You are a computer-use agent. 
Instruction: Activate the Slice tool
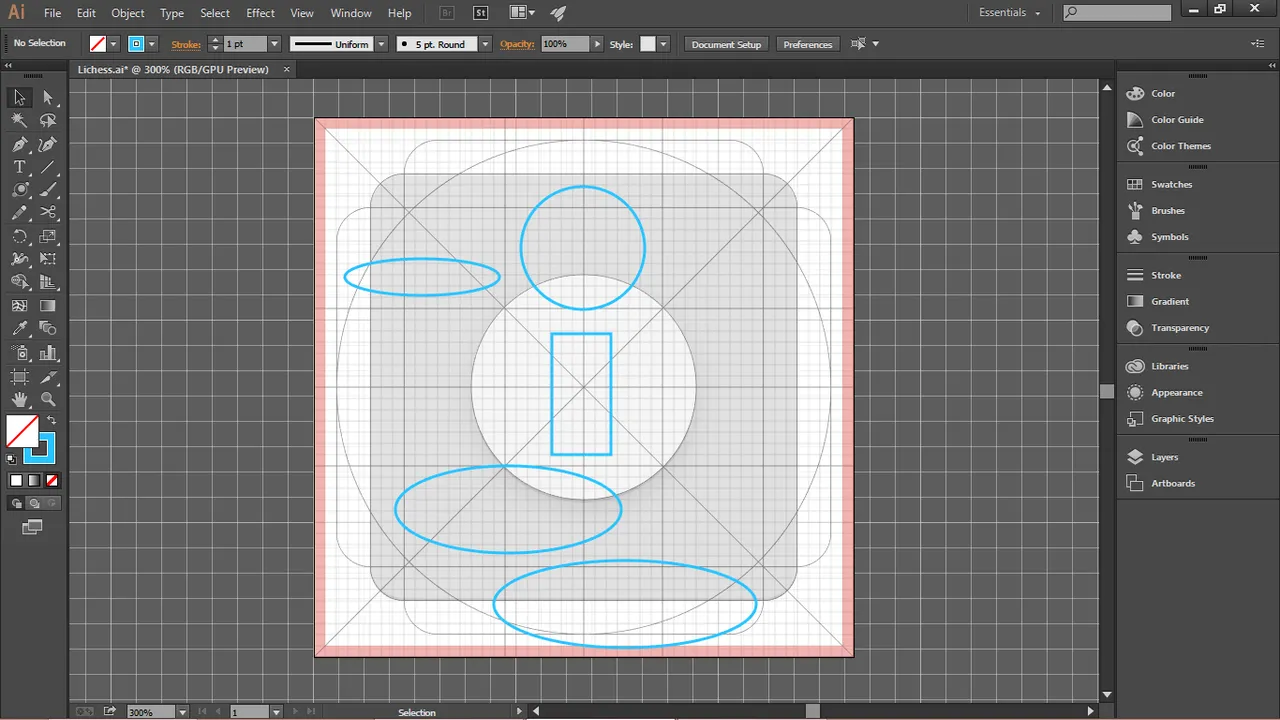point(48,377)
